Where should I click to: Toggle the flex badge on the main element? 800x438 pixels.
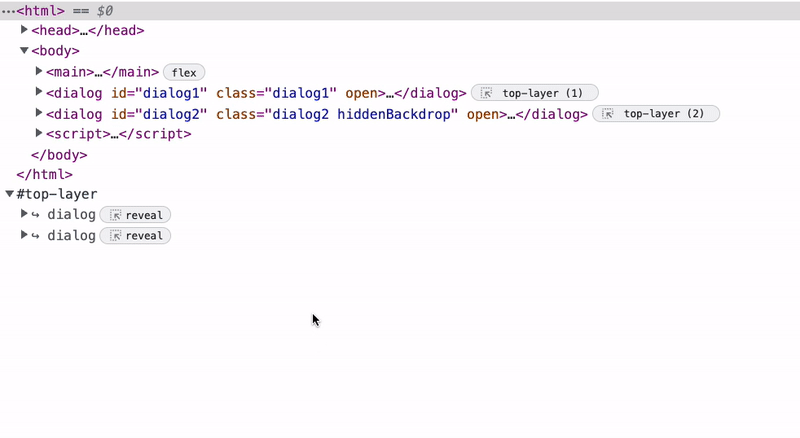click(184, 72)
